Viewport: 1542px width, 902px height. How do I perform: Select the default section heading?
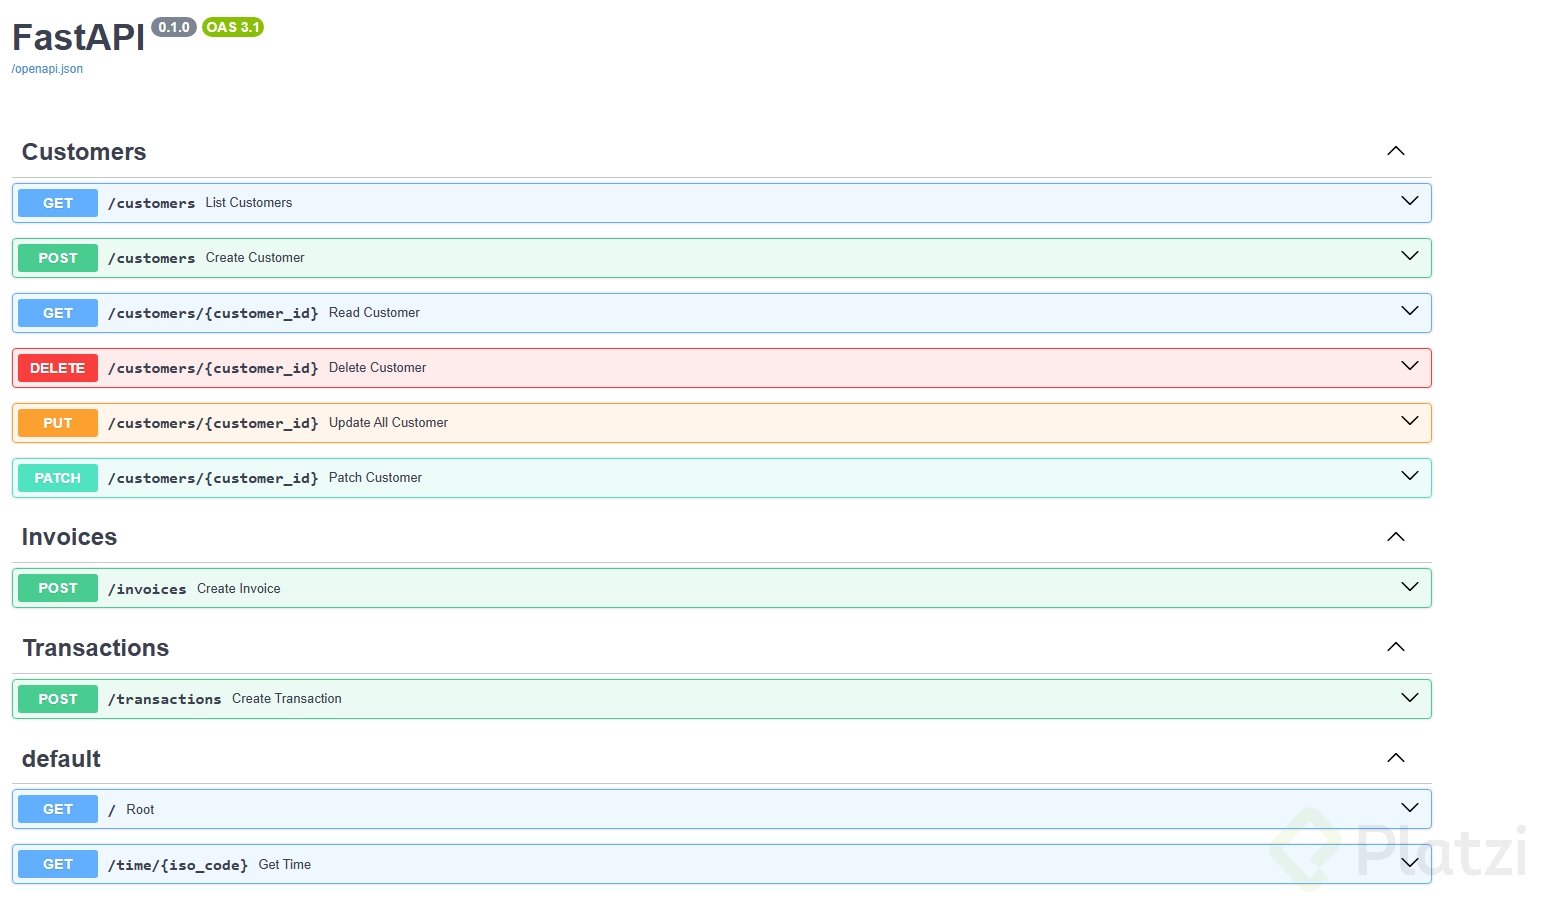point(61,759)
